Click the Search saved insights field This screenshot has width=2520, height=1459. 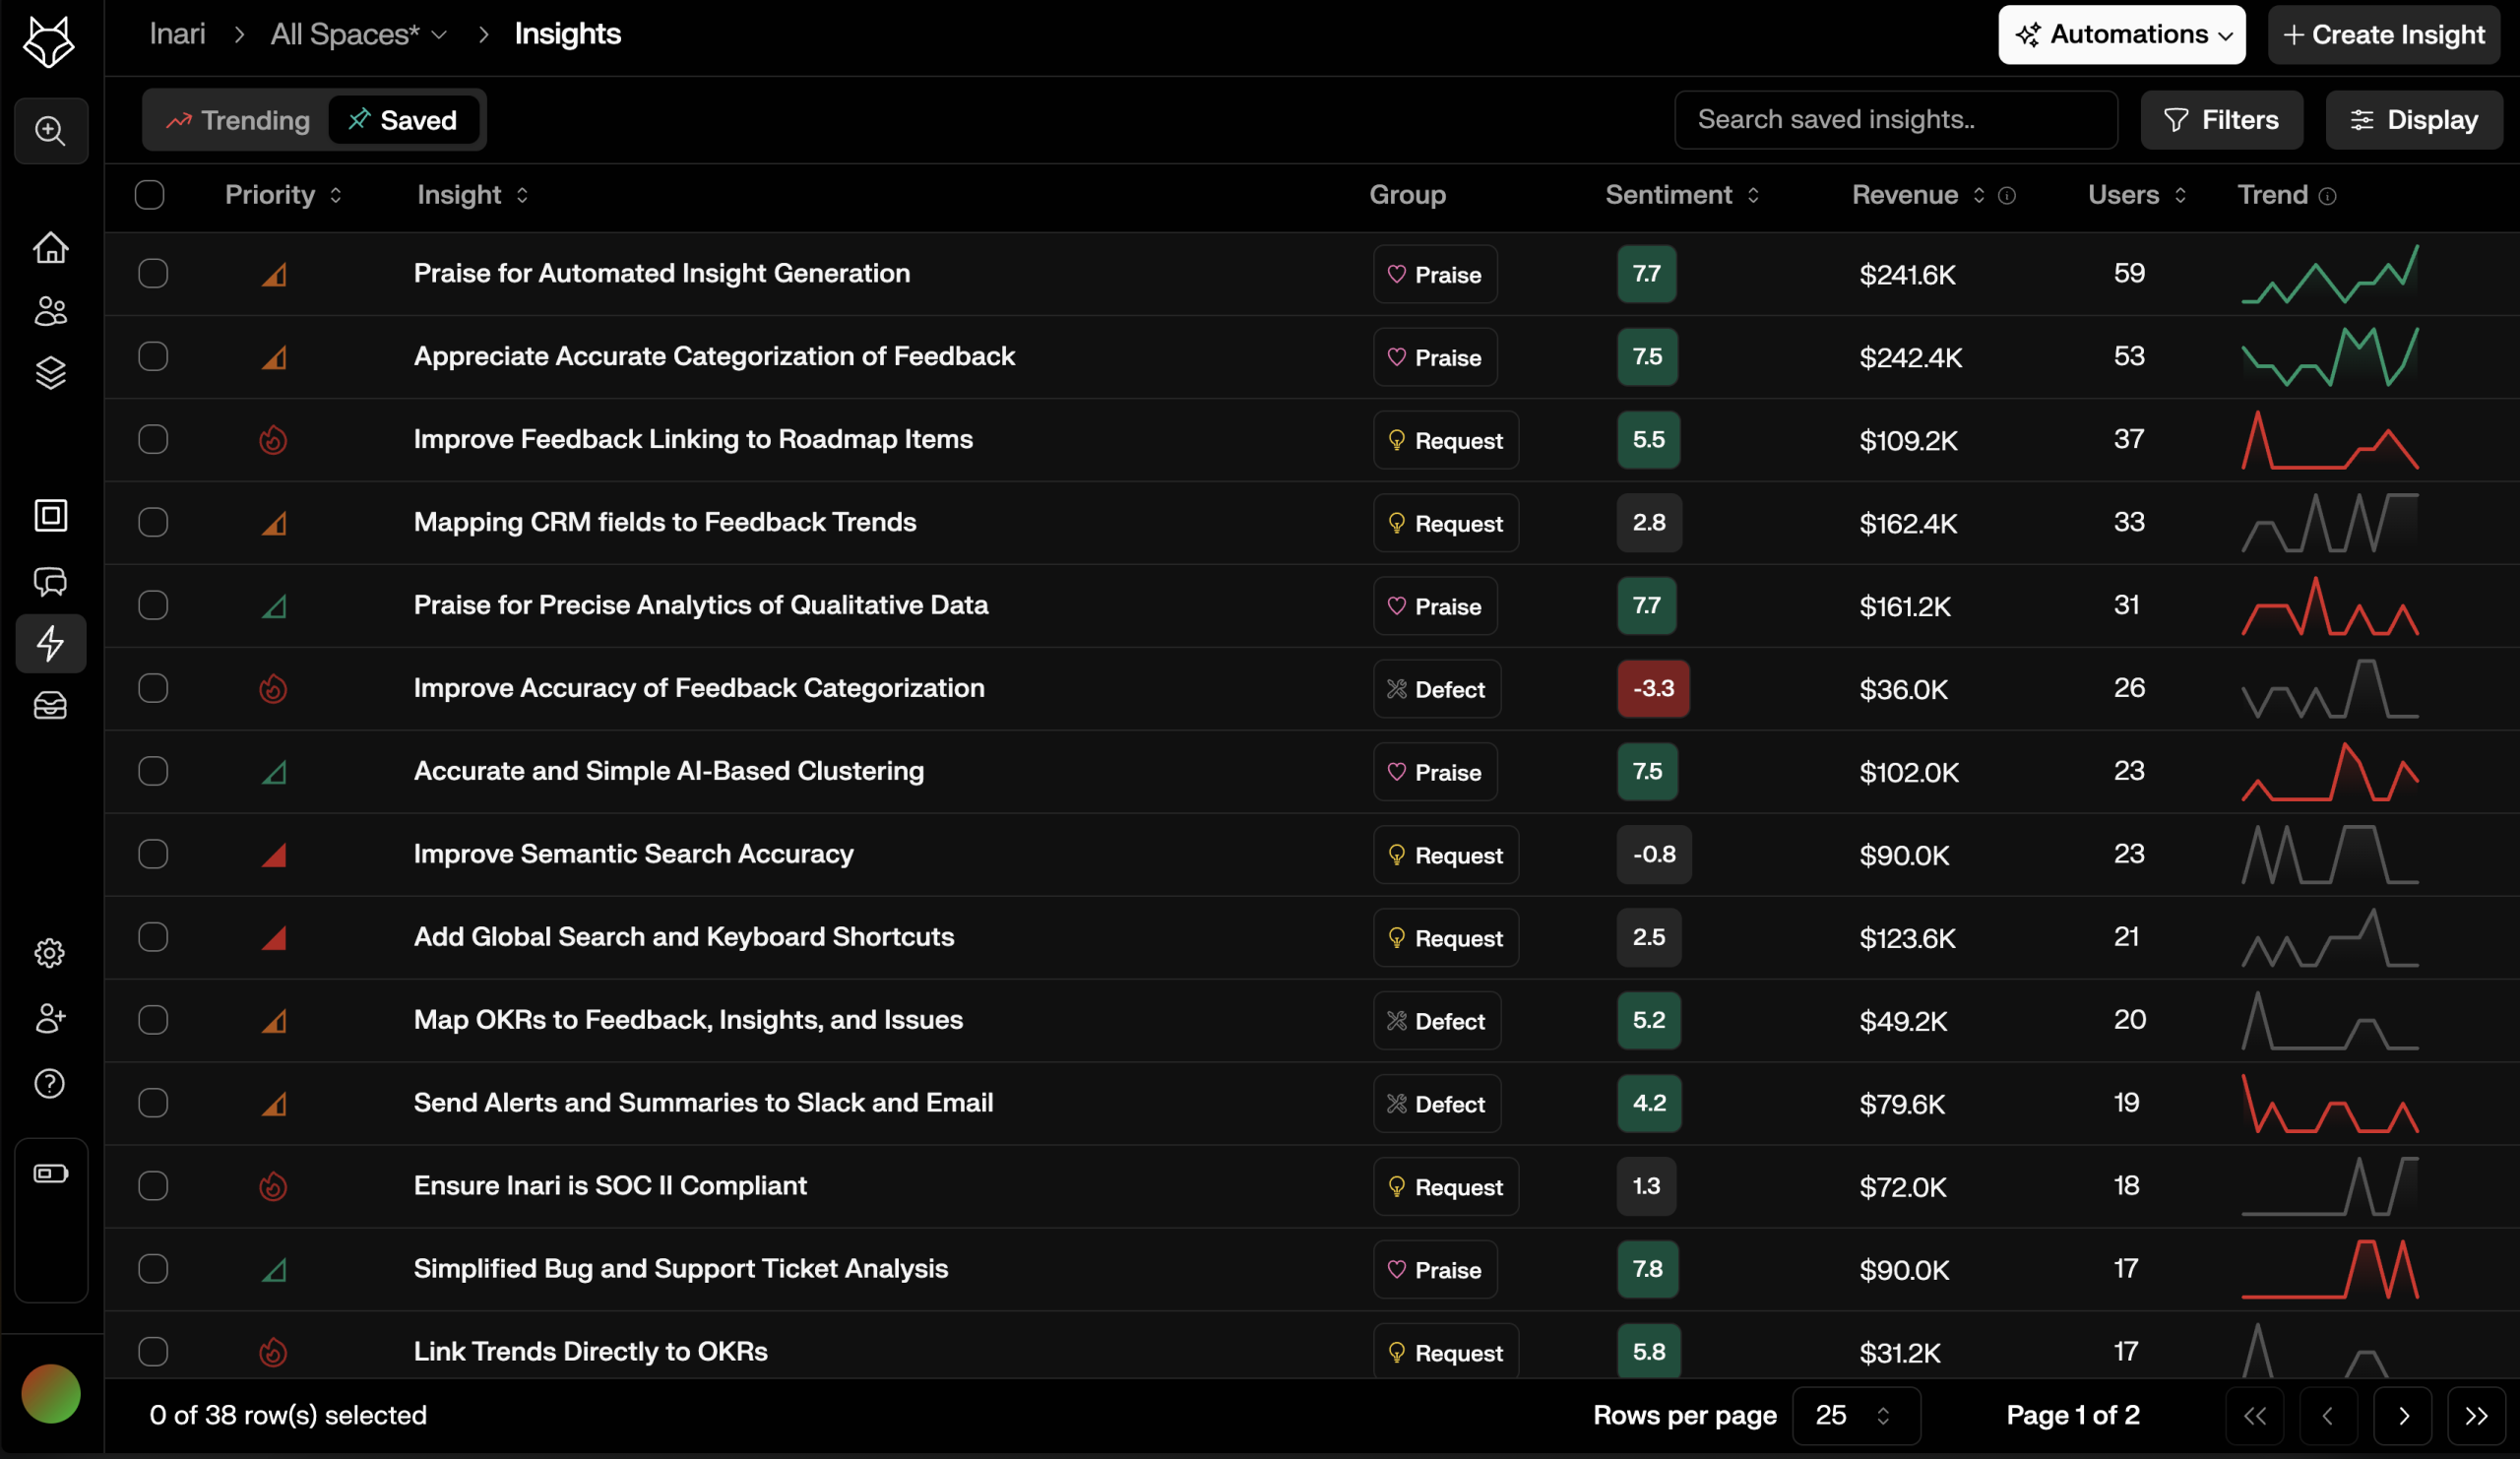[x=1895, y=120]
